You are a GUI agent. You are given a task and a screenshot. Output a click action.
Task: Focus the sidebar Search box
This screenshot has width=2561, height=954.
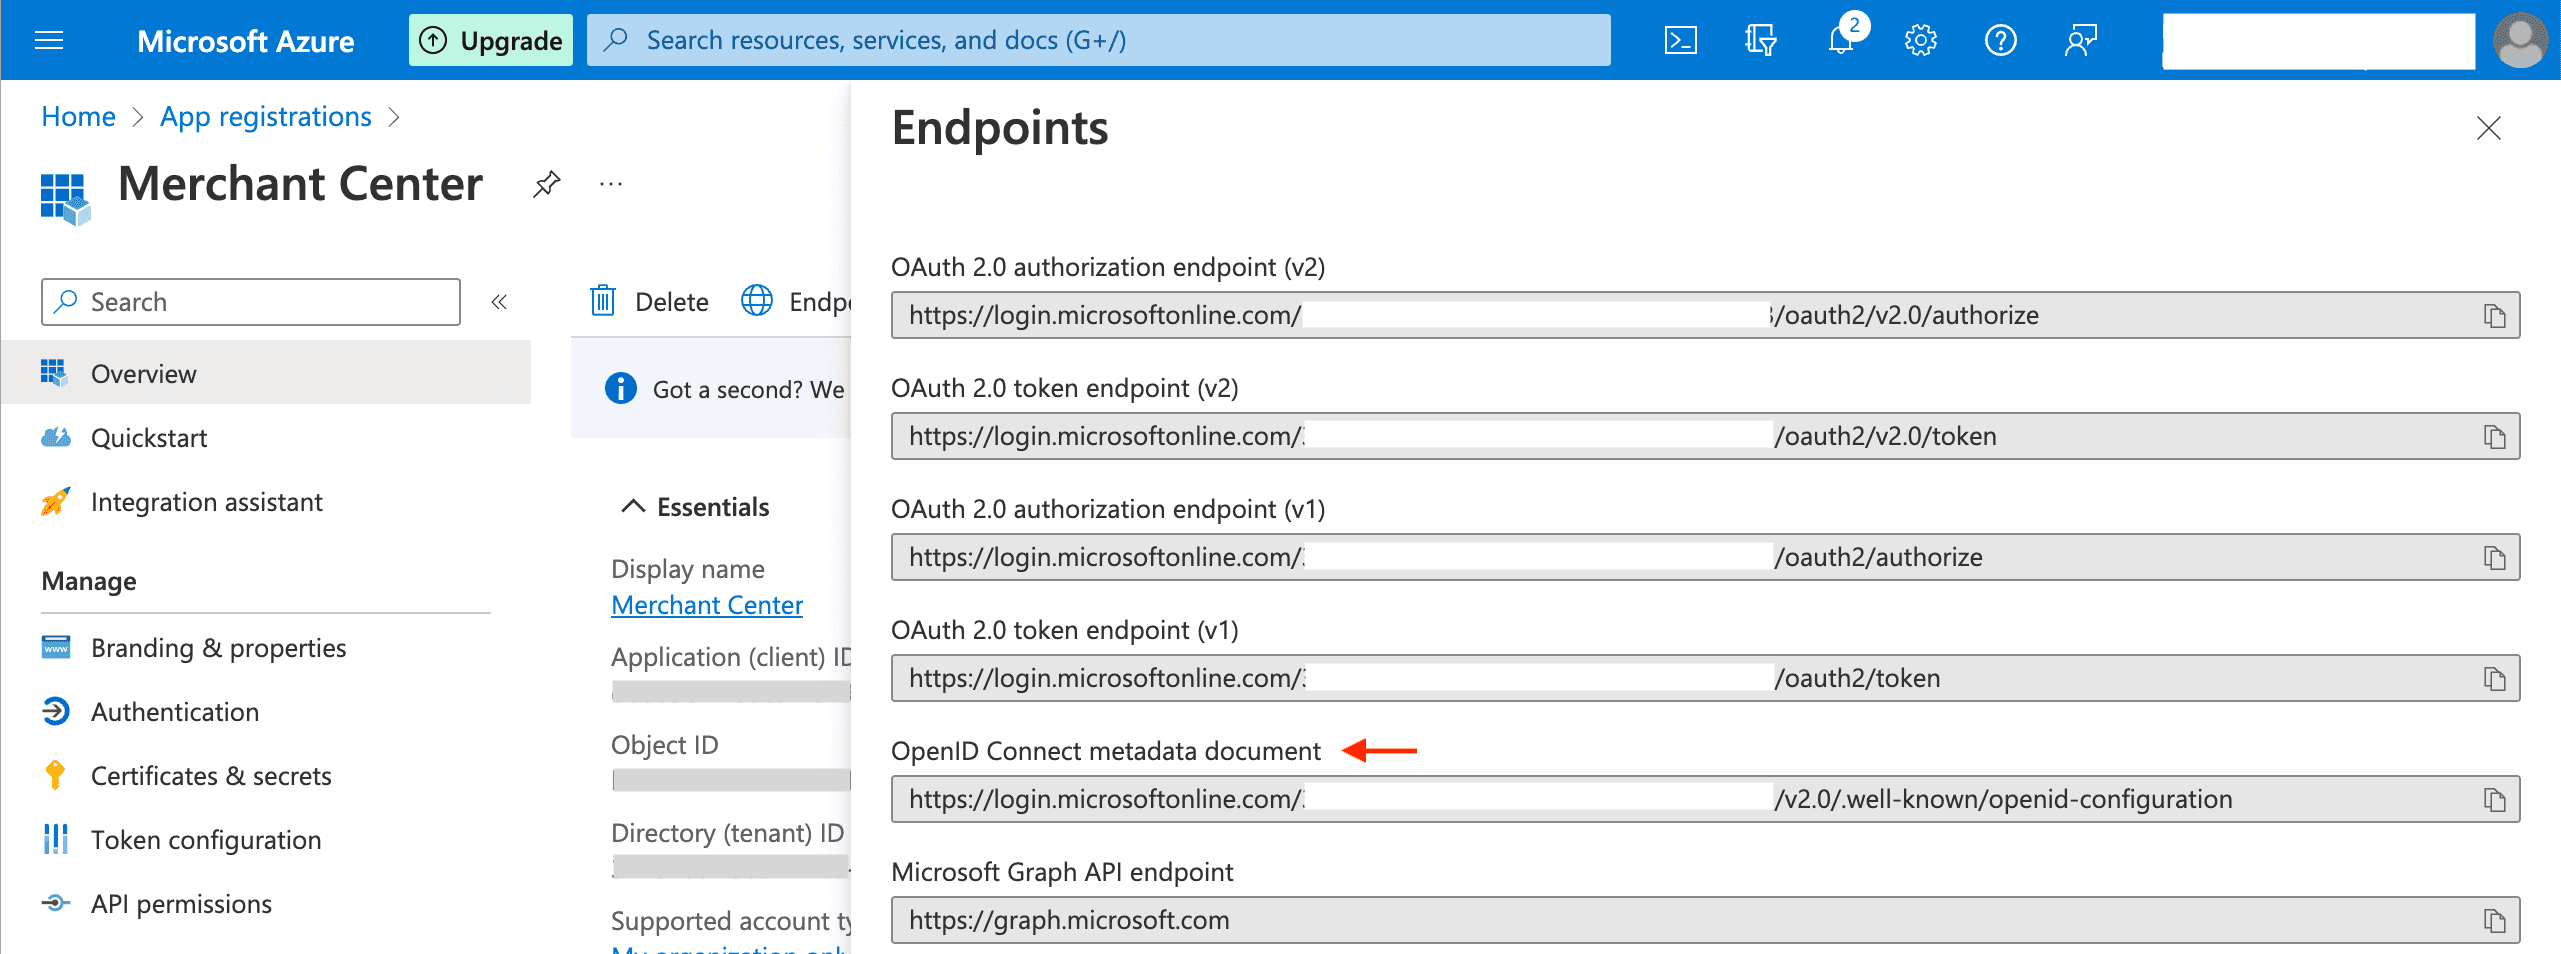click(x=251, y=302)
